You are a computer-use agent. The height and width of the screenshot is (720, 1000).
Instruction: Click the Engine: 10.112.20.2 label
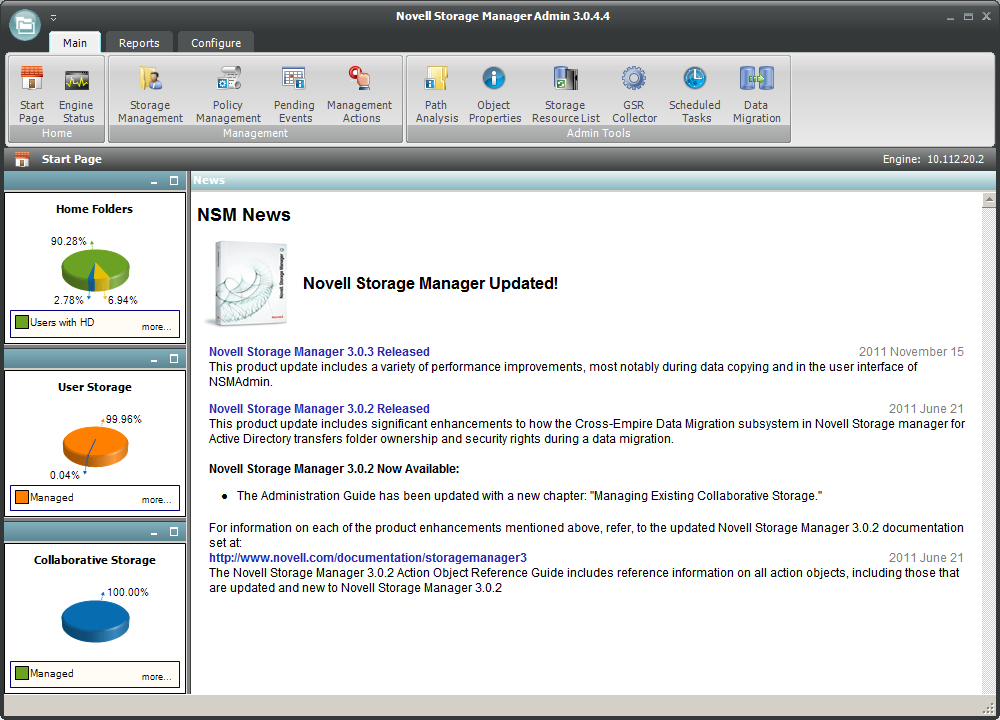933,159
